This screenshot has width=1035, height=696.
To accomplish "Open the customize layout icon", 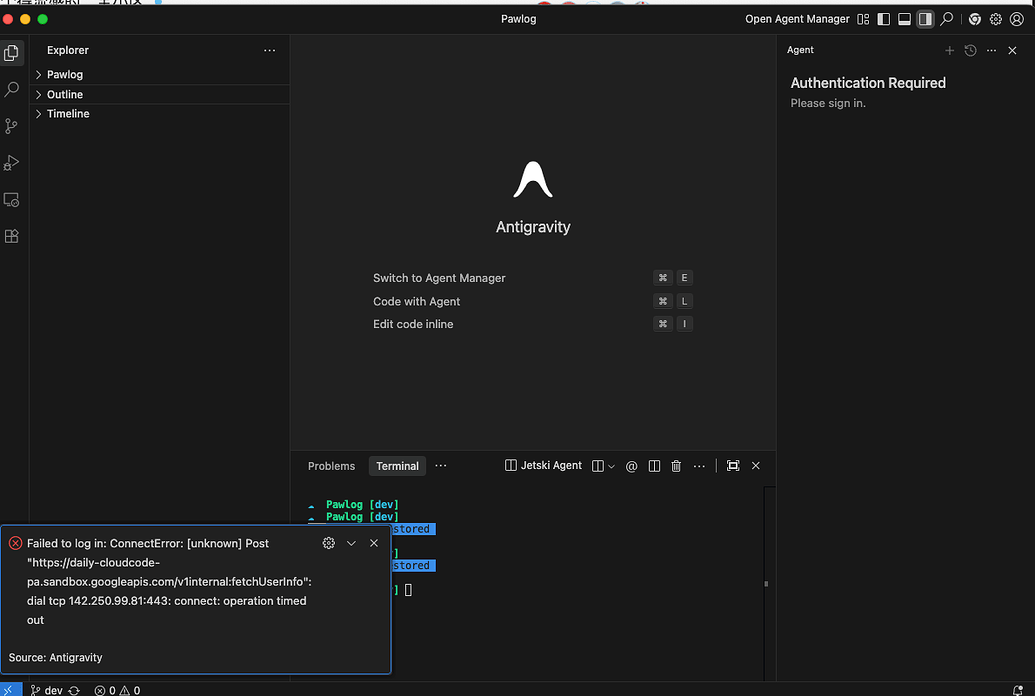I will pos(863,19).
